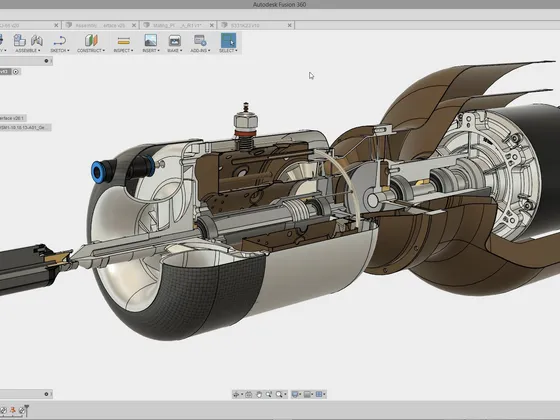
Task: Open the SELECT dropdown menu
Action: click(x=228, y=51)
